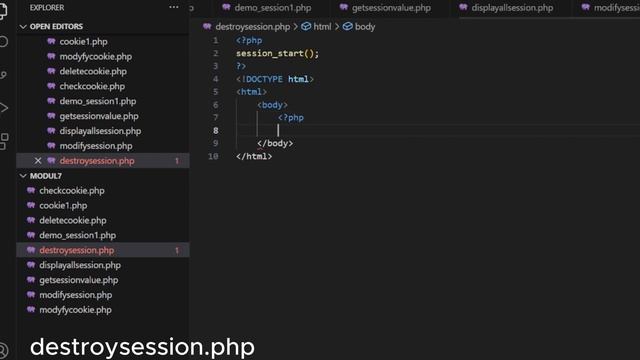Screen dimensions: 640x360
Task: Open the Source Control view in activity bar
Action: (3, 75)
